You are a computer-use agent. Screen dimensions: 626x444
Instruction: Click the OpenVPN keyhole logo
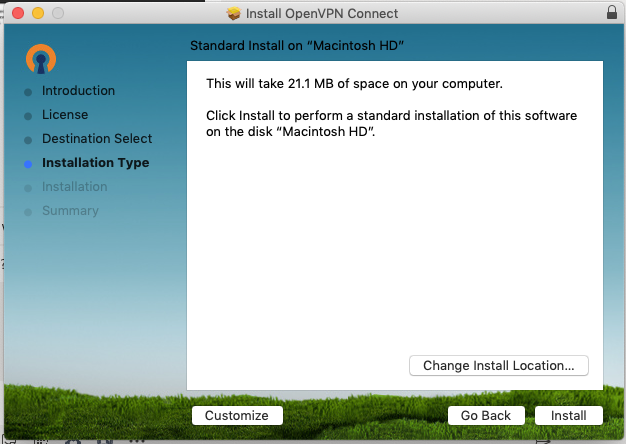(x=41, y=59)
